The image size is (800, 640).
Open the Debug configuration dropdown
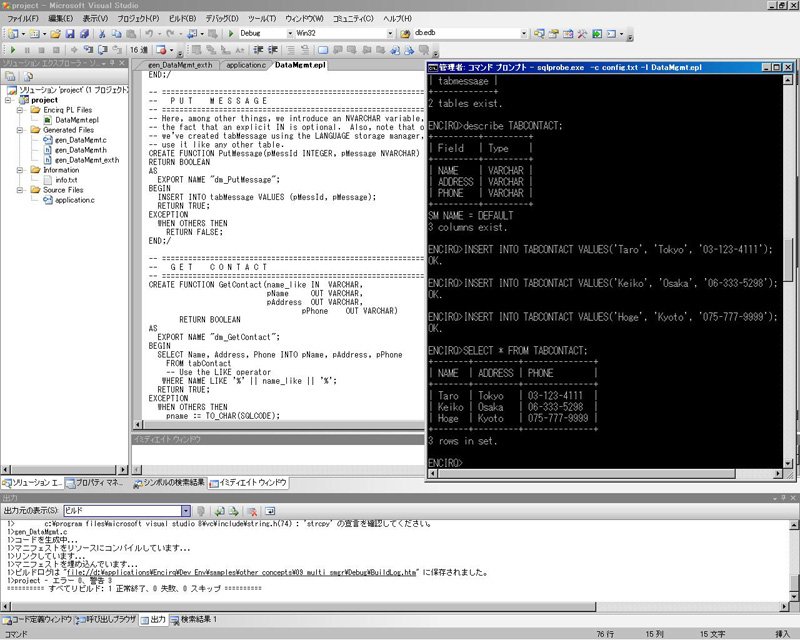click(x=290, y=34)
